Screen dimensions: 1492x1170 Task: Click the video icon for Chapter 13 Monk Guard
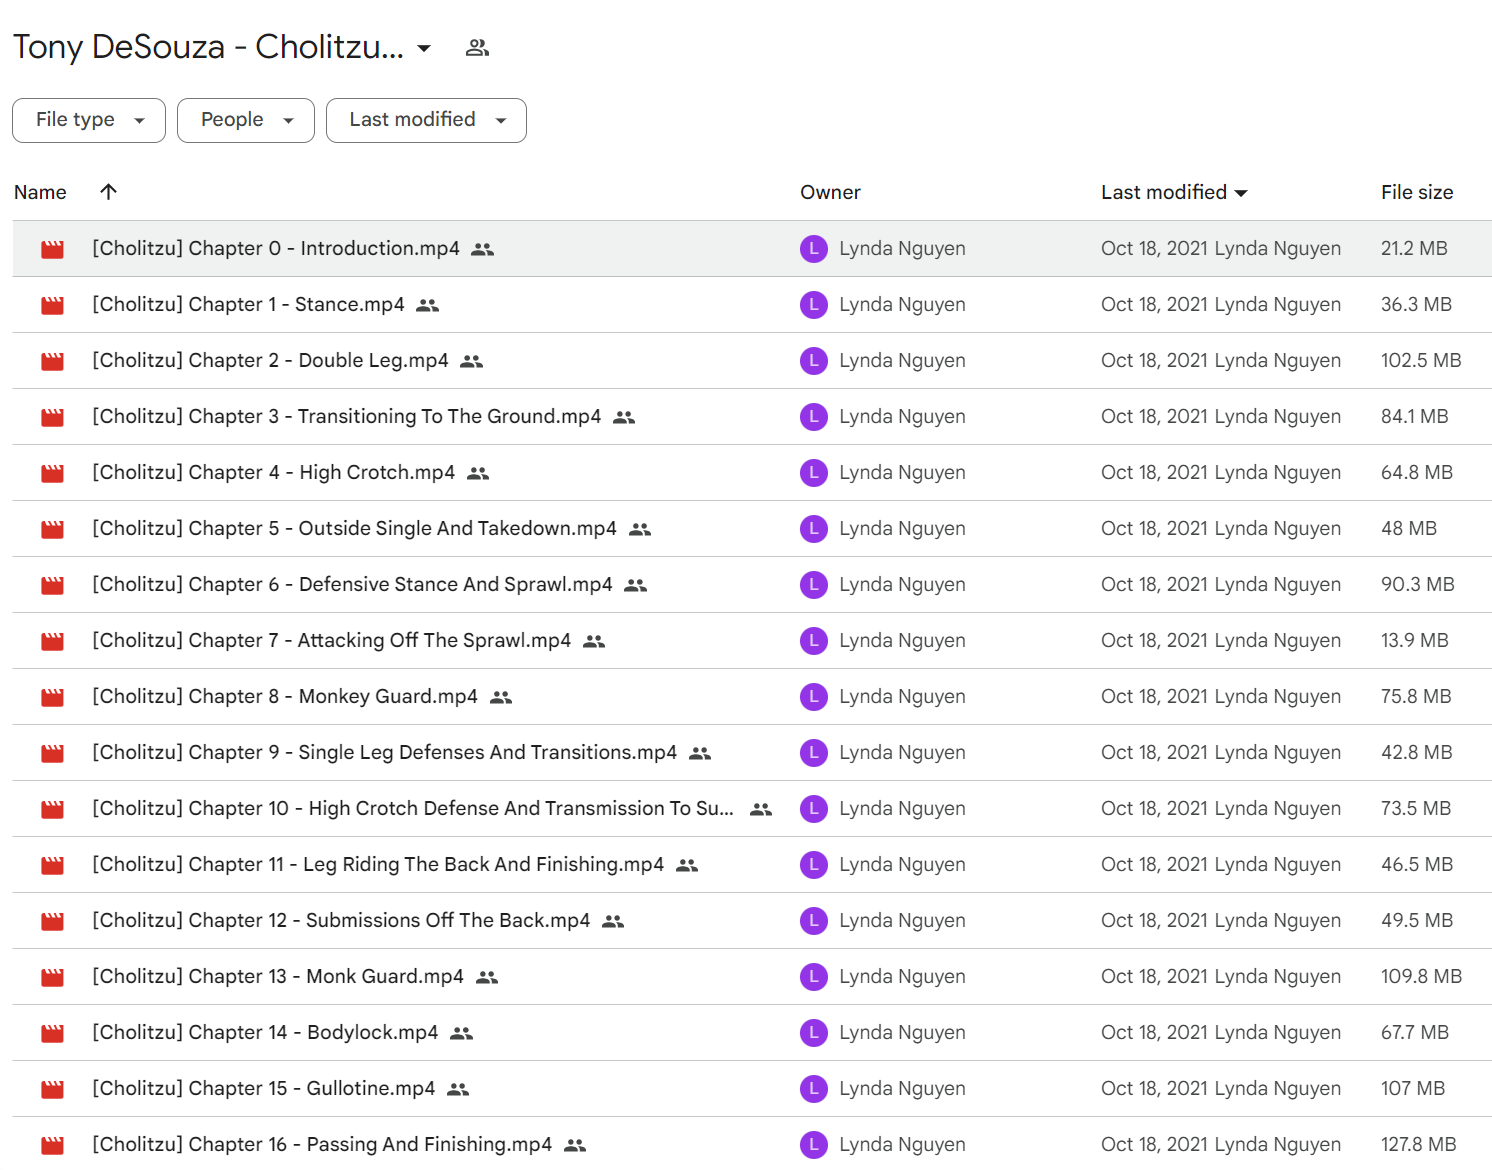(53, 977)
